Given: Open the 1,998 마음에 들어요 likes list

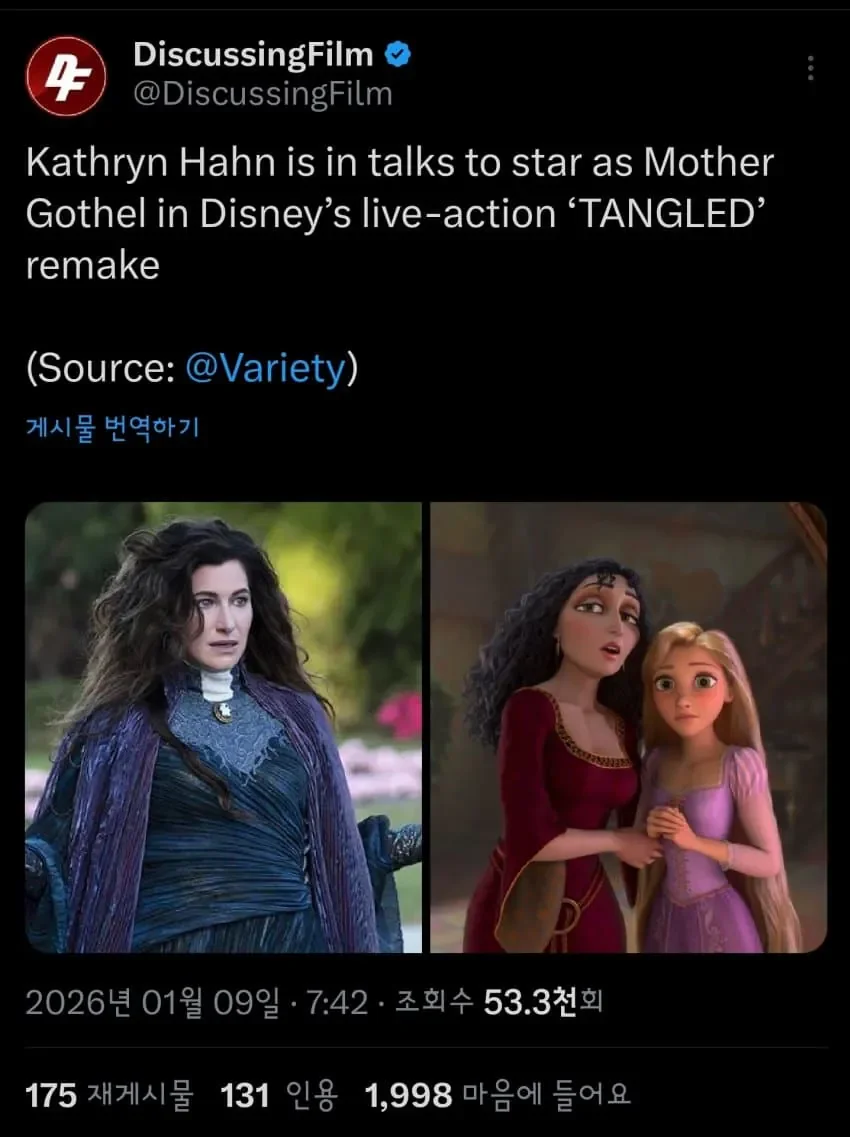Looking at the screenshot, I should [498, 1095].
